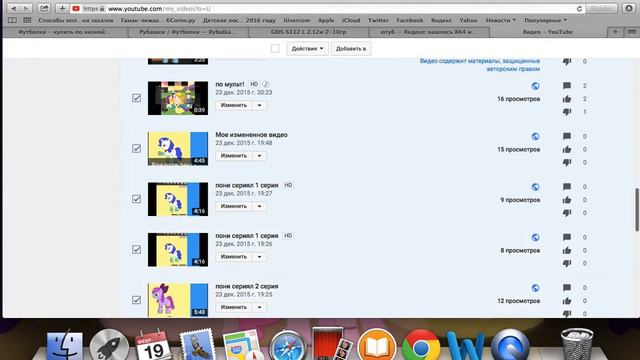The height and width of the screenshot is (360, 640).
Task: Click thumbs-down icon of 'по мульт!' video
Action: [567, 112]
